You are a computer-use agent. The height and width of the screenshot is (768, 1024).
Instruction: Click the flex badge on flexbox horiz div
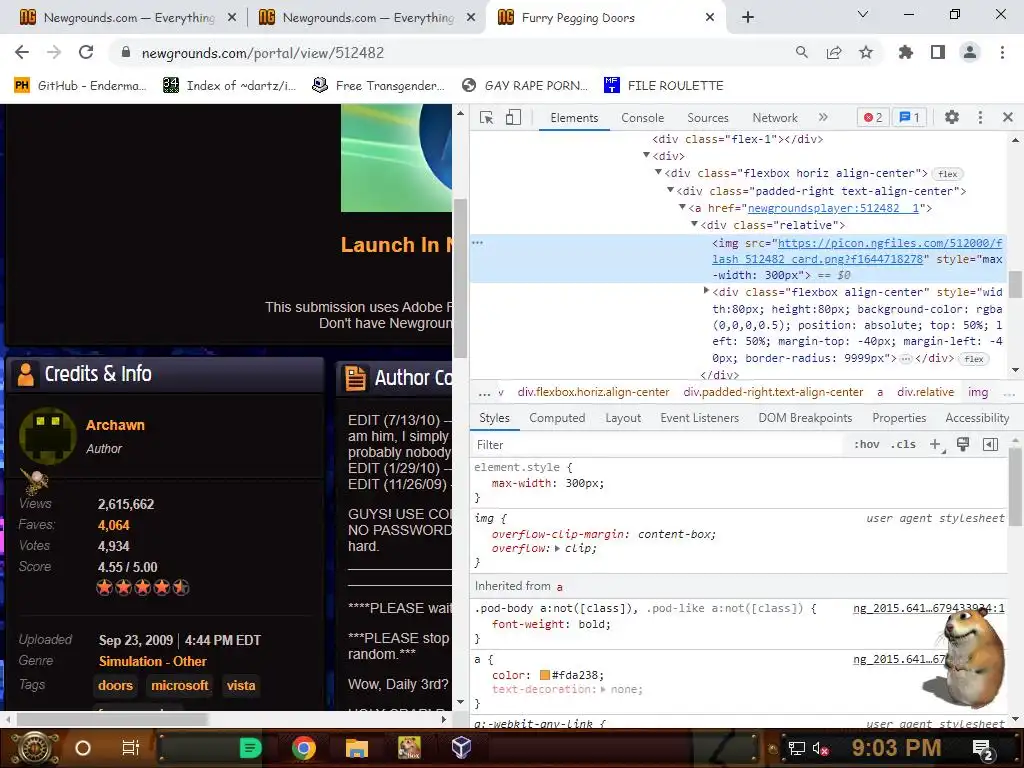click(x=948, y=174)
